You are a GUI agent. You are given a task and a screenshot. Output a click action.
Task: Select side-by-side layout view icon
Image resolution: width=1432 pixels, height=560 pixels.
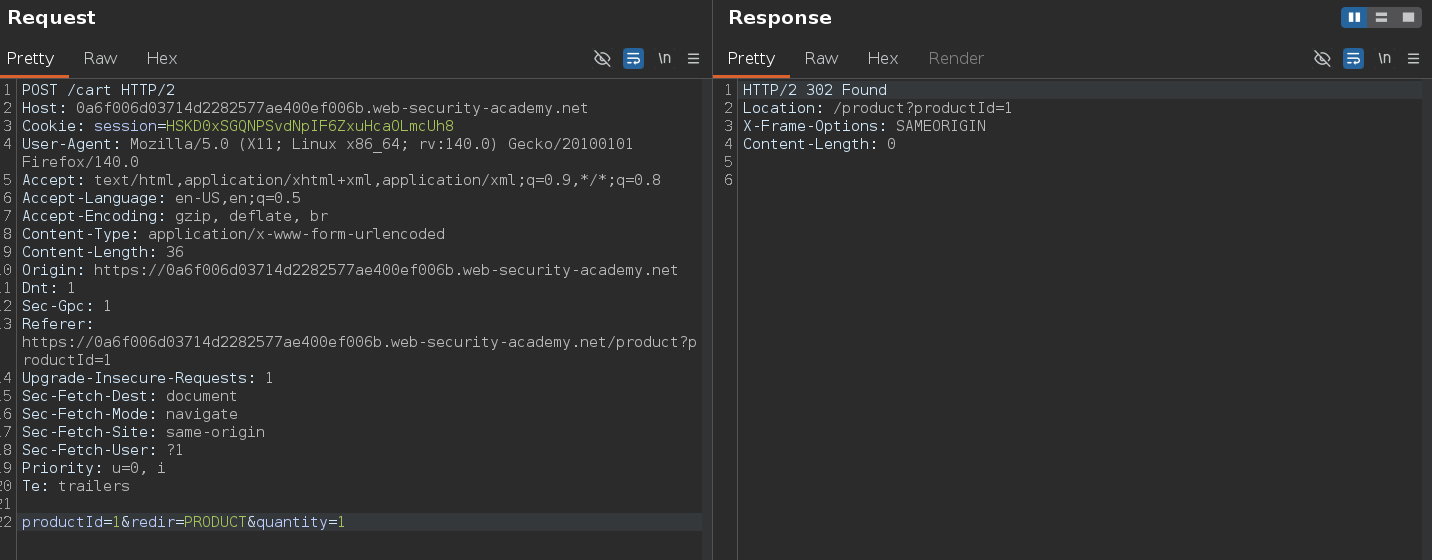coord(1354,17)
